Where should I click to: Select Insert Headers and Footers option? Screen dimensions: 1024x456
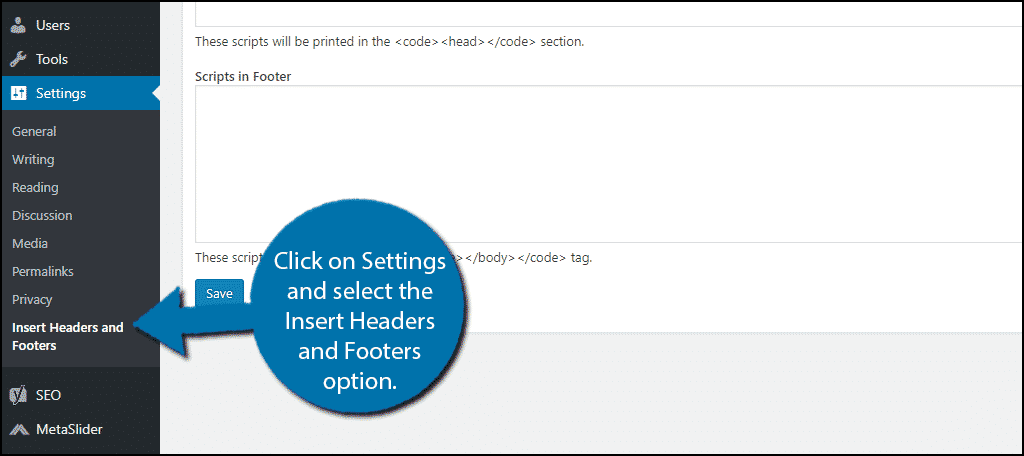coord(67,336)
